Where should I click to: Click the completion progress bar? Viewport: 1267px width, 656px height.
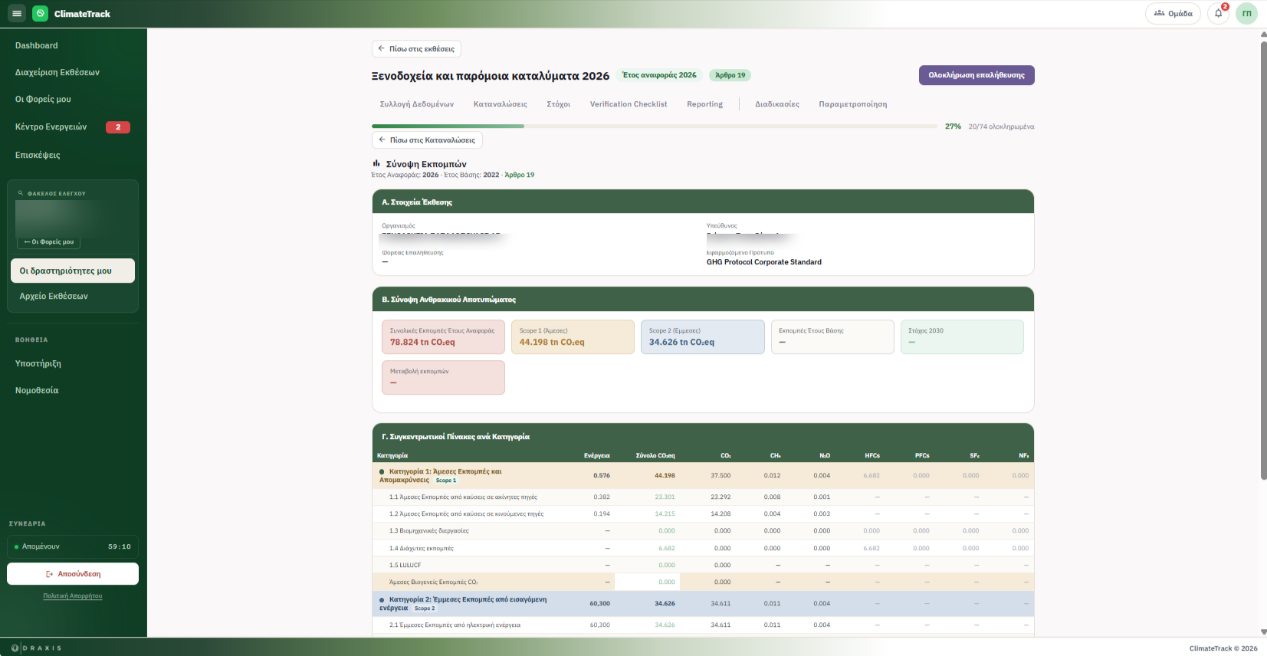(x=655, y=126)
